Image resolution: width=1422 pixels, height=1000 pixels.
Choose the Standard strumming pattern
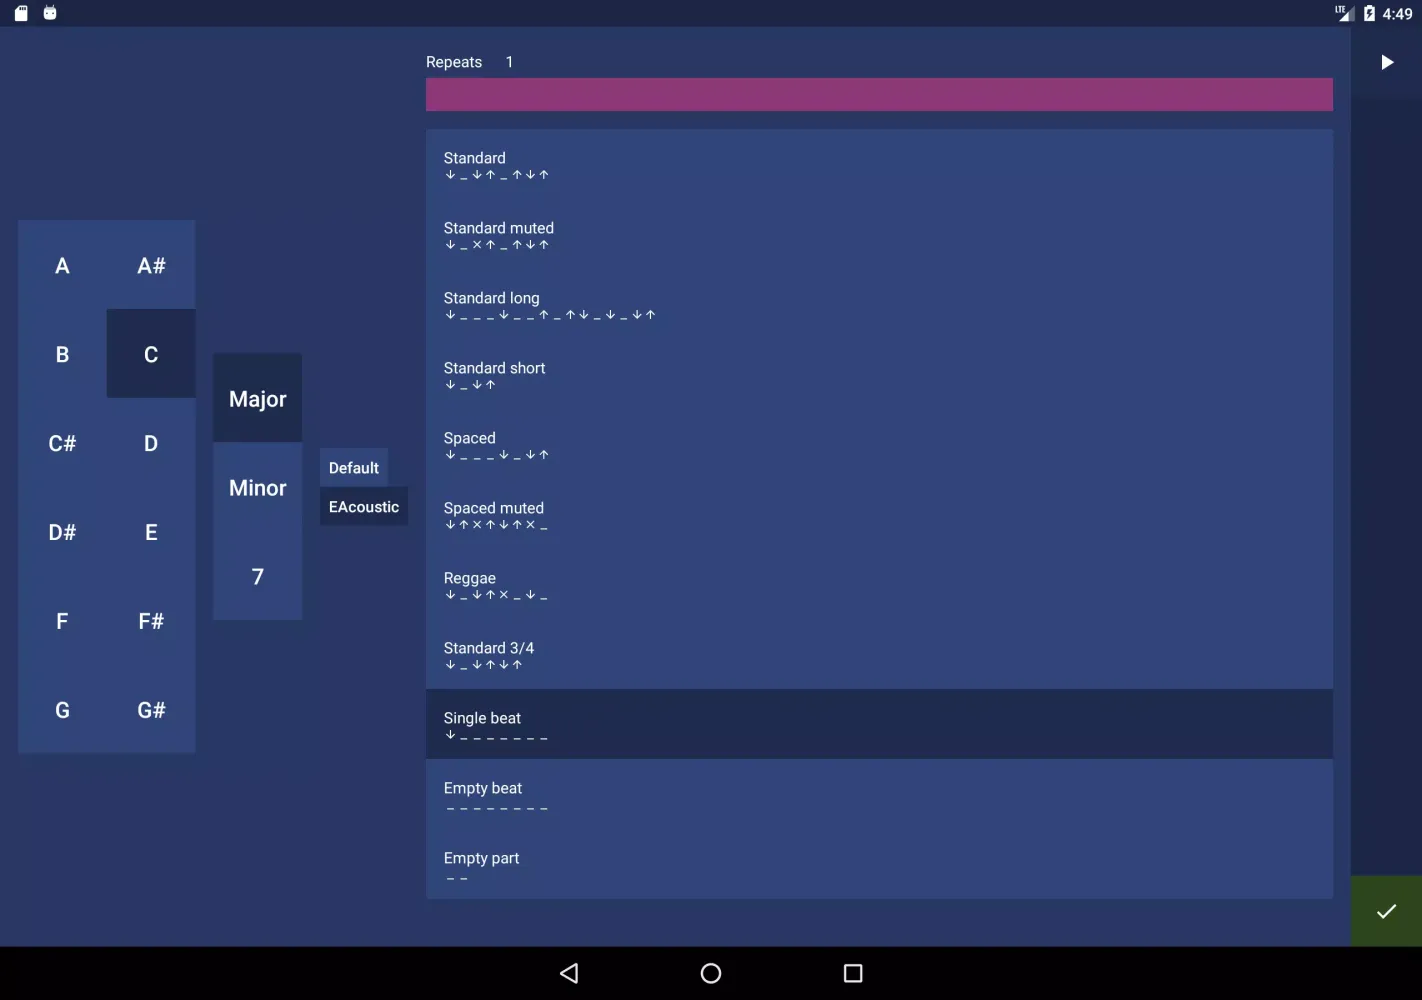click(878, 164)
